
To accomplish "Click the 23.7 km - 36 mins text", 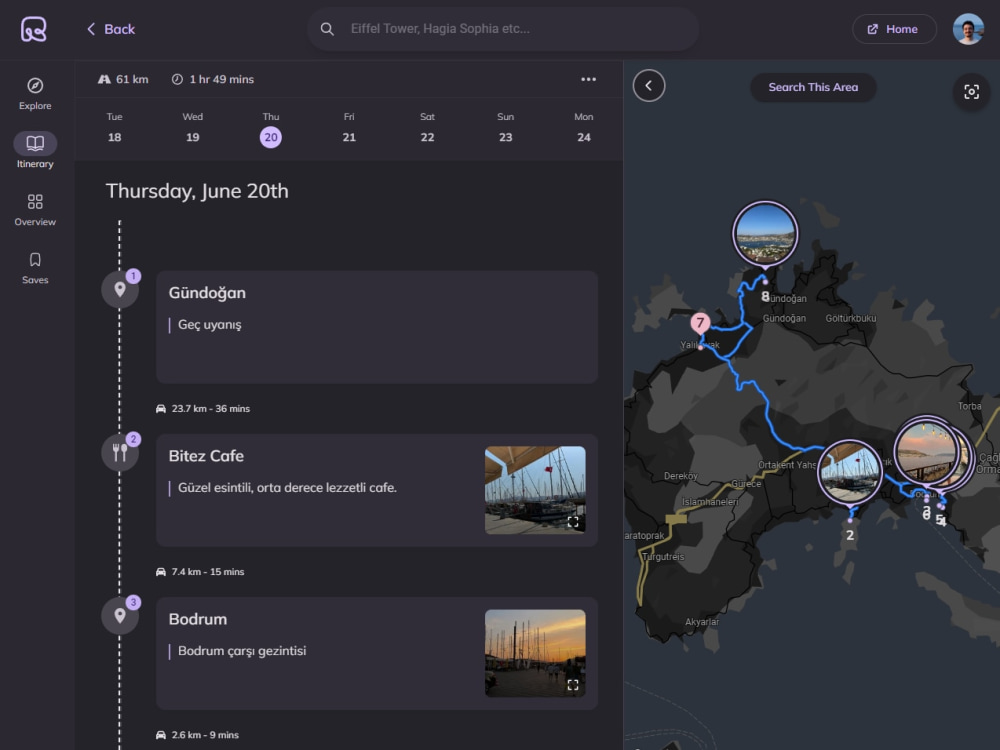I will (210, 409).
